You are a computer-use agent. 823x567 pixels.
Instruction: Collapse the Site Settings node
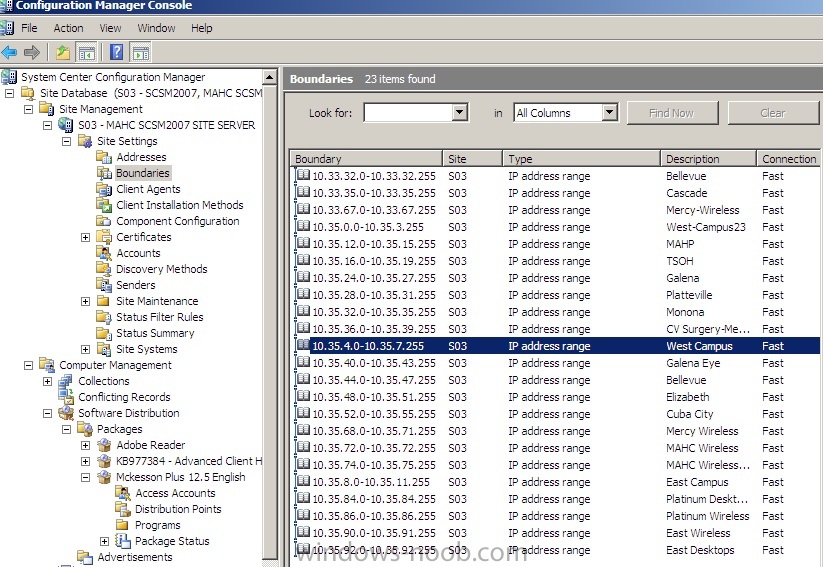tap(67, 141)
